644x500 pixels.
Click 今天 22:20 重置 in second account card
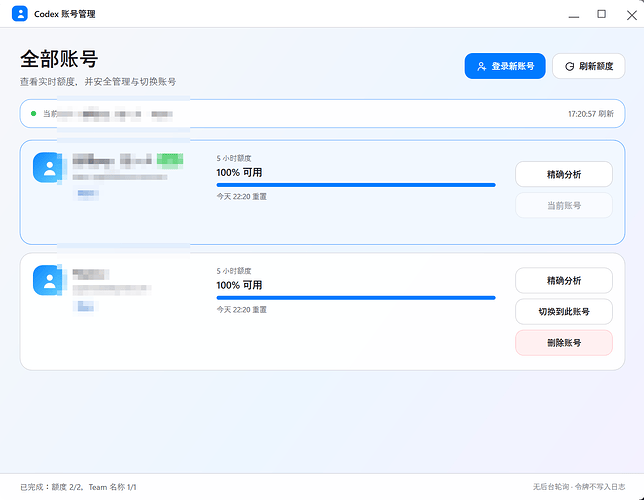(242, 309)
